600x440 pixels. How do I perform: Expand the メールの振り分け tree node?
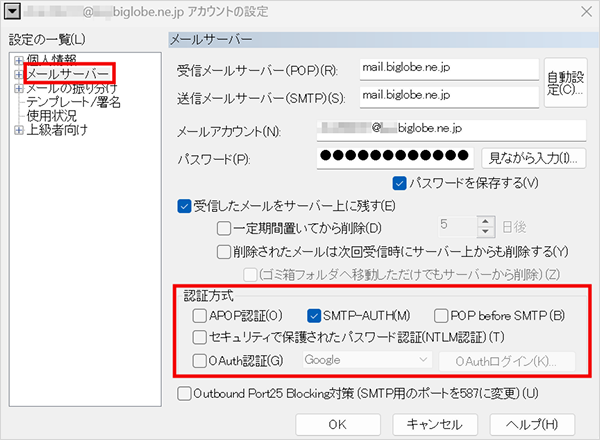18,89
